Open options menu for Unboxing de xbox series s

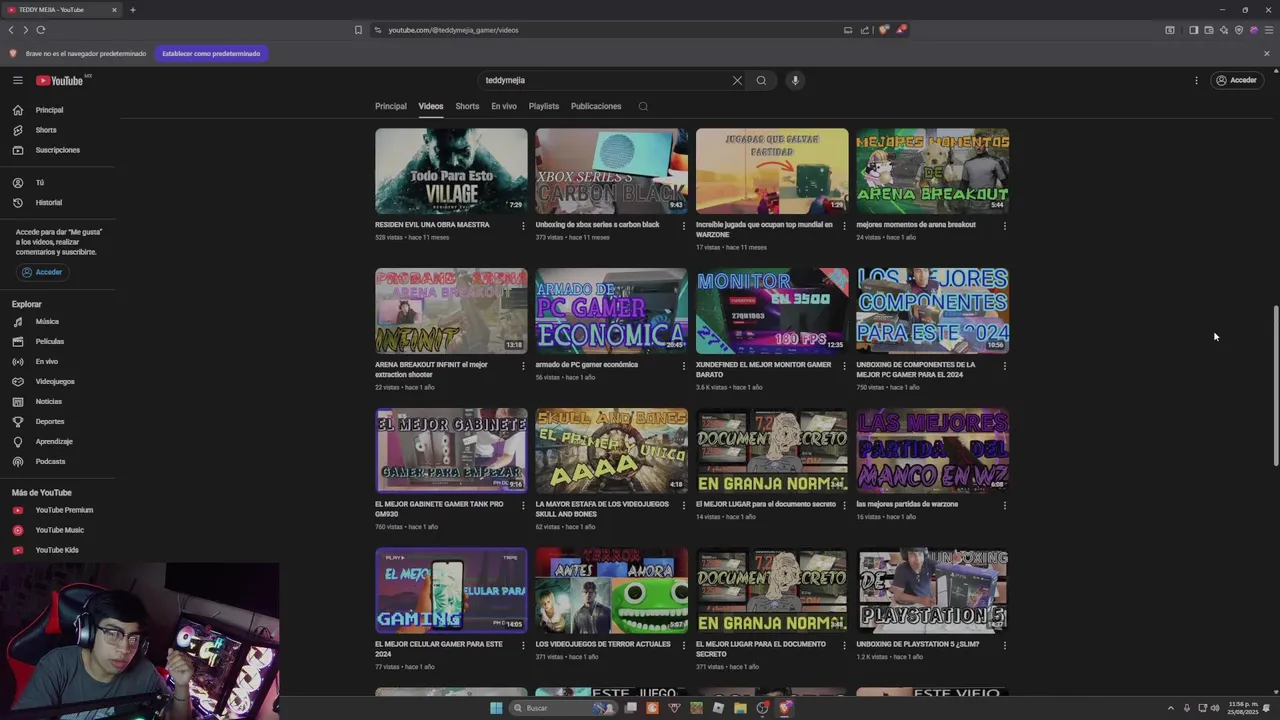click(x=684, y=226)
